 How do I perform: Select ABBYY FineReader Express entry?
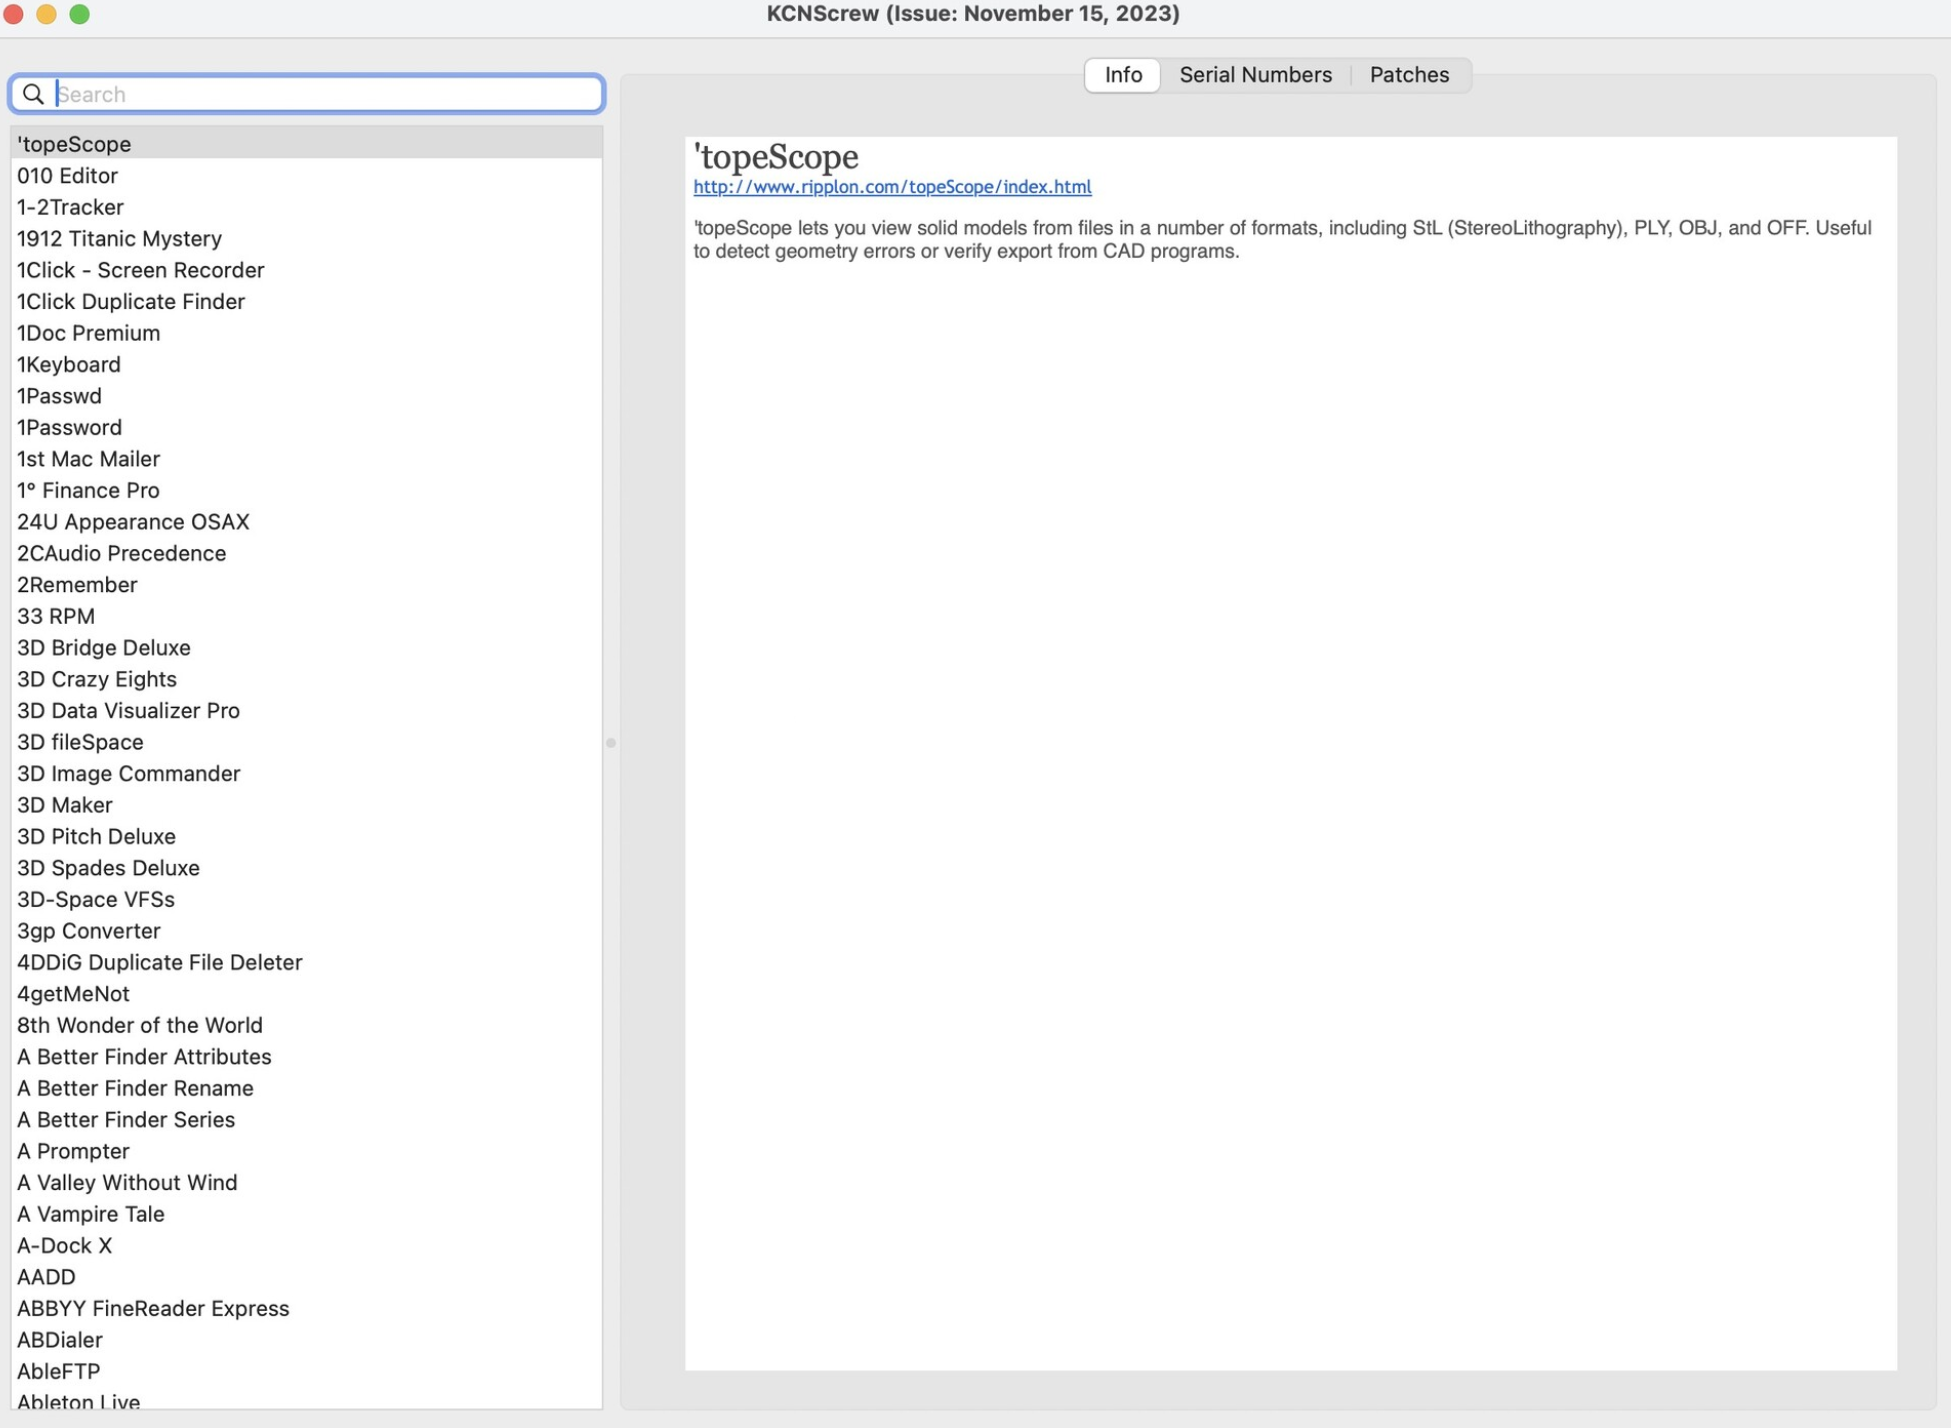pyautogui.click(x=151, y=1307)
